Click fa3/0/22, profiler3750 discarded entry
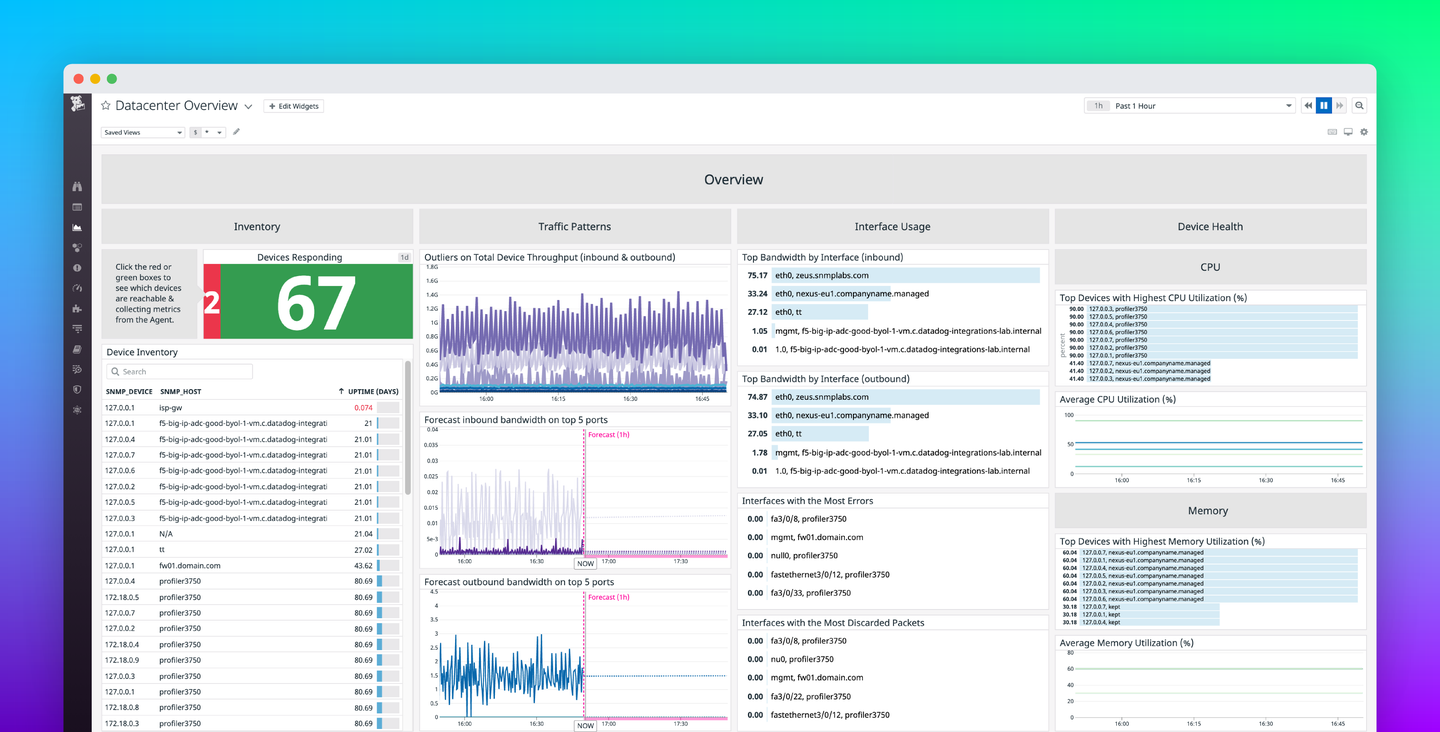The width and height of the screenshot is (1440, 732). 811,696
